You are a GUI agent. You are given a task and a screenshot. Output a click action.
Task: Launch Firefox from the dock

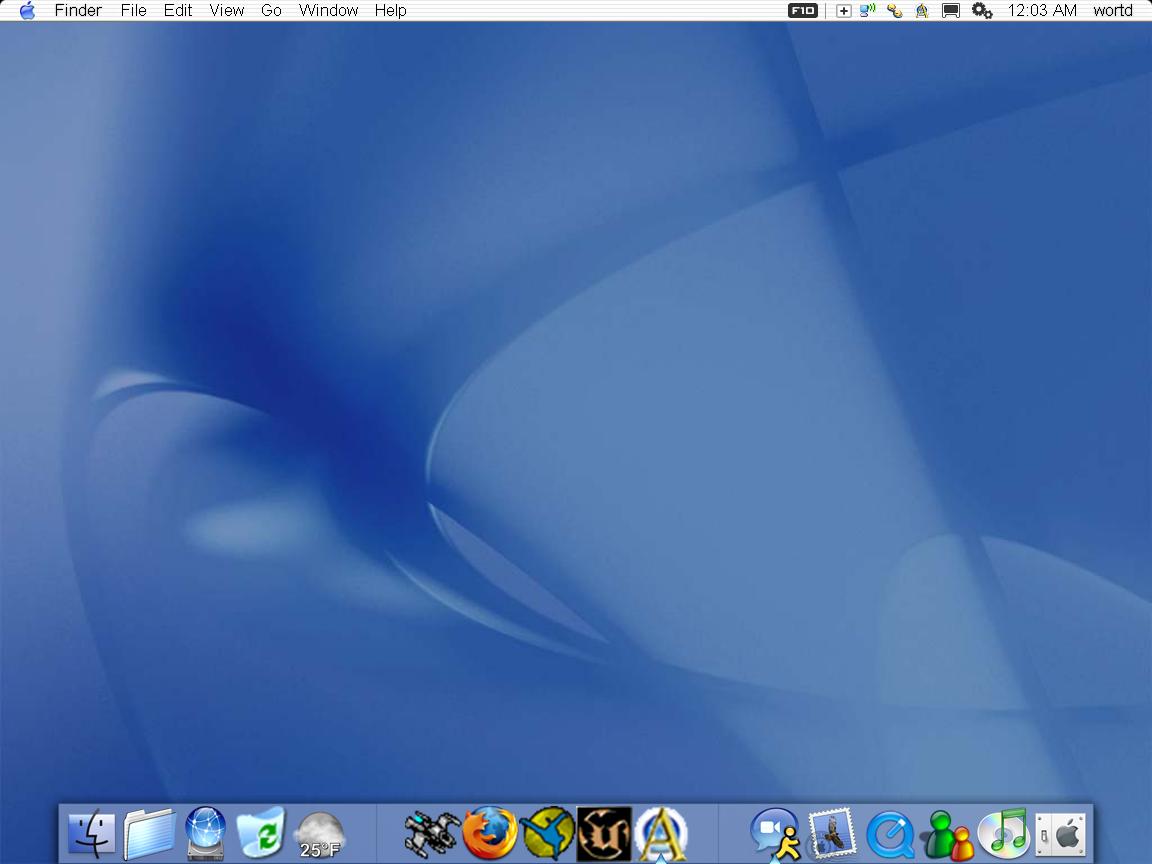[x=490, y=834]
